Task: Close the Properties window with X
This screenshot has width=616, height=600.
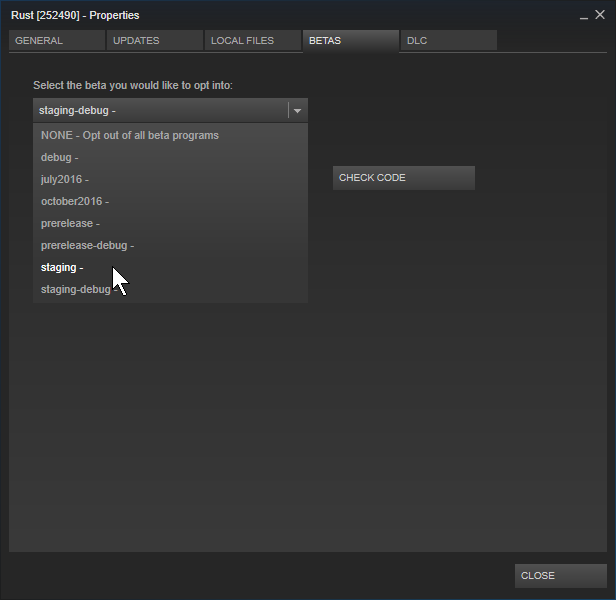Action: pos(600,15)
